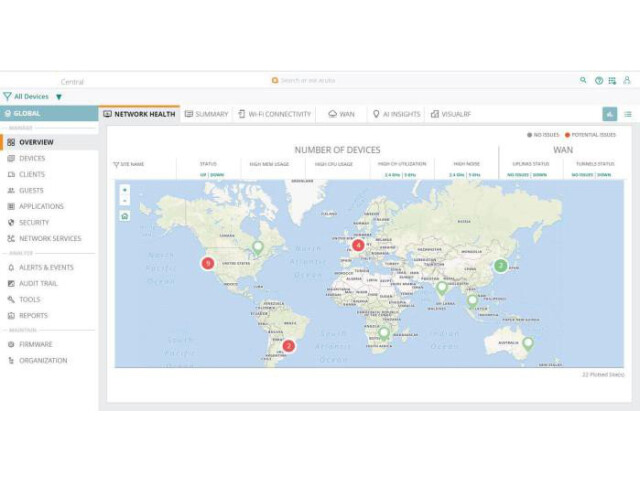Expand the All Devices dropdown arrow
This screenshot has height=480, width=640.
[59, 97]
